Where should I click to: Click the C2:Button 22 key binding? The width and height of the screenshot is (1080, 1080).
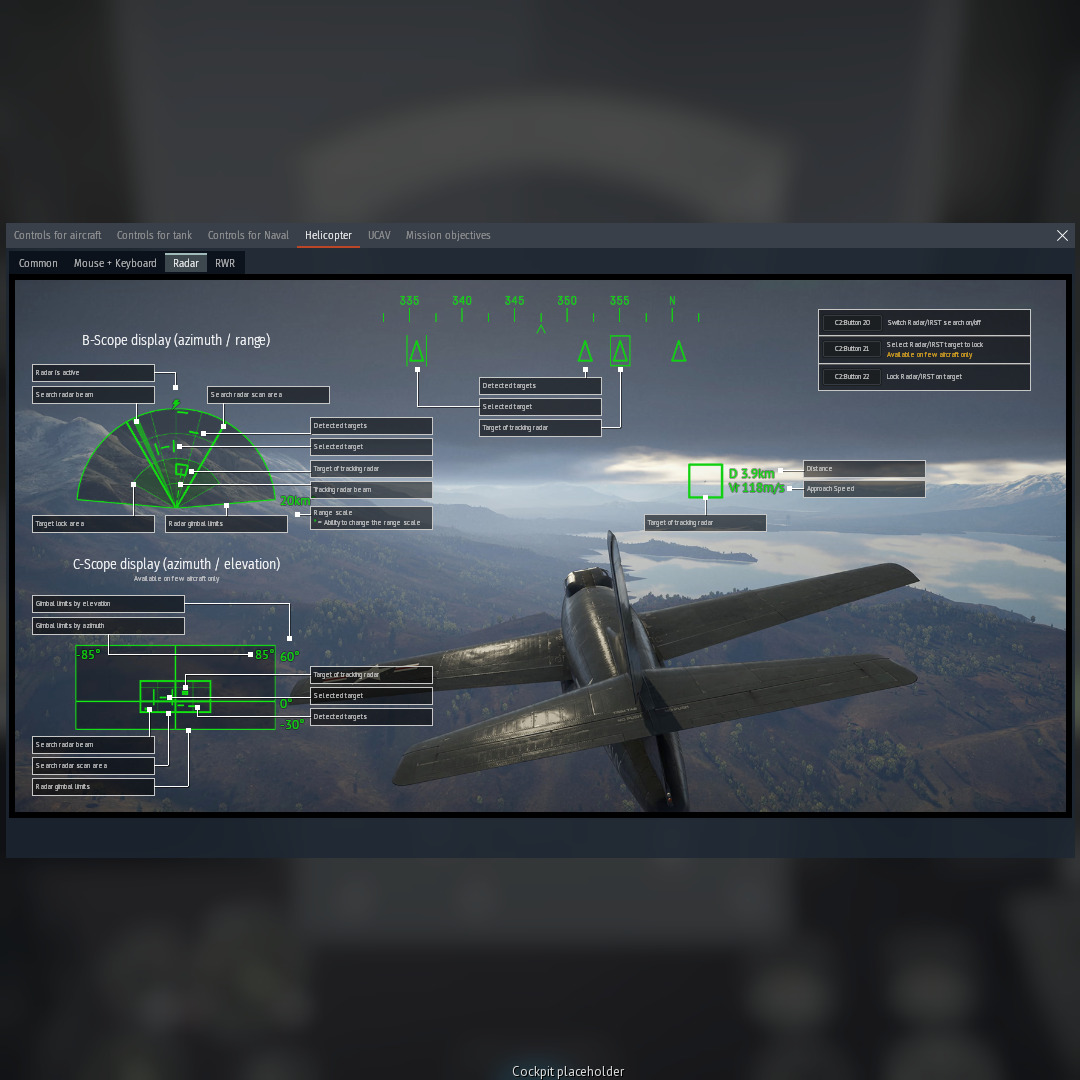[852, 377]
